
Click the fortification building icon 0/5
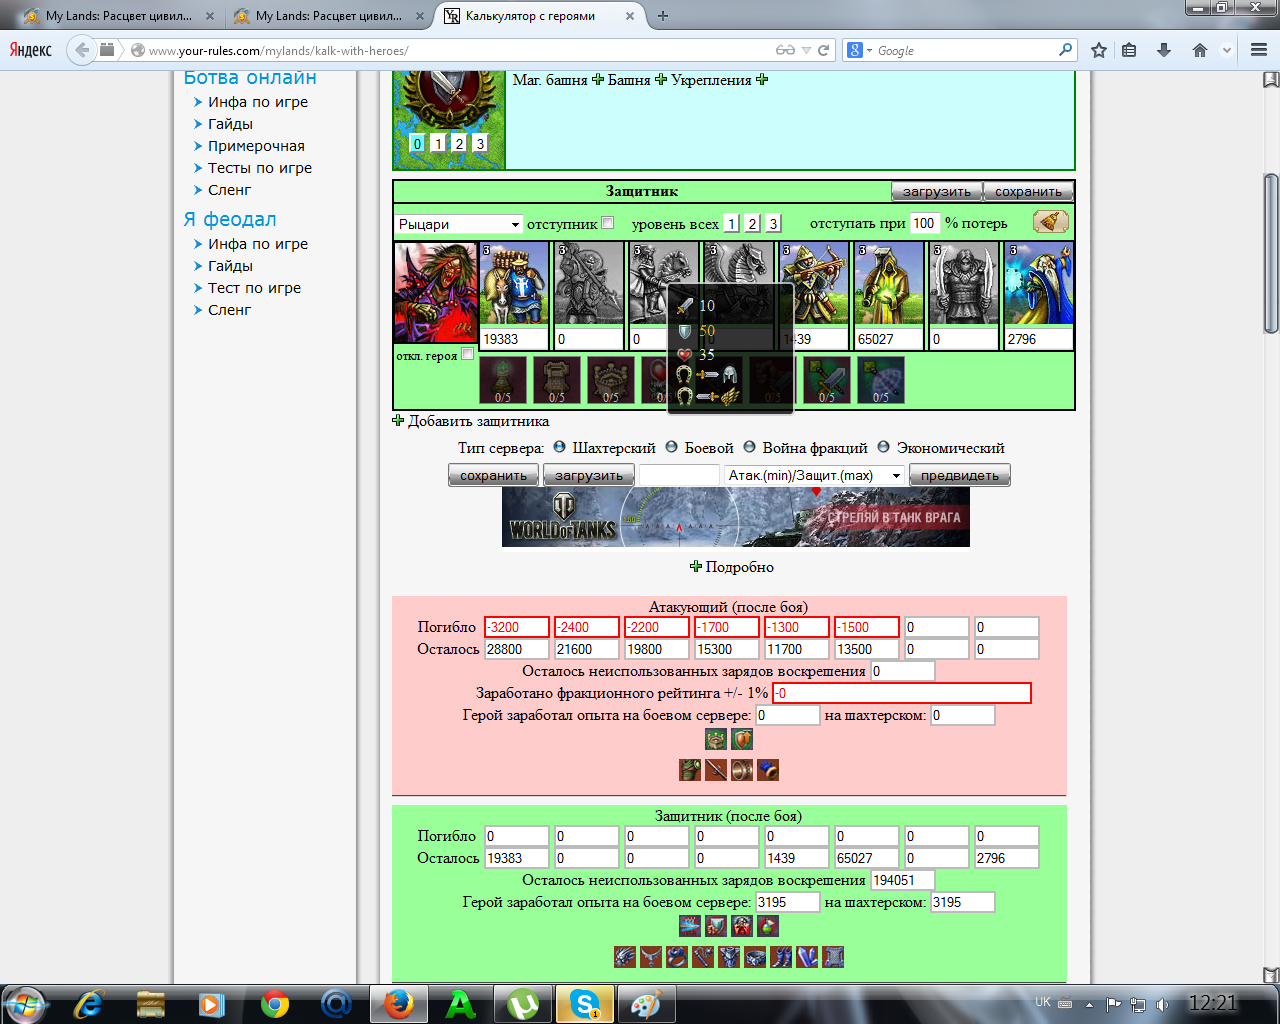[x=611, y=380]
